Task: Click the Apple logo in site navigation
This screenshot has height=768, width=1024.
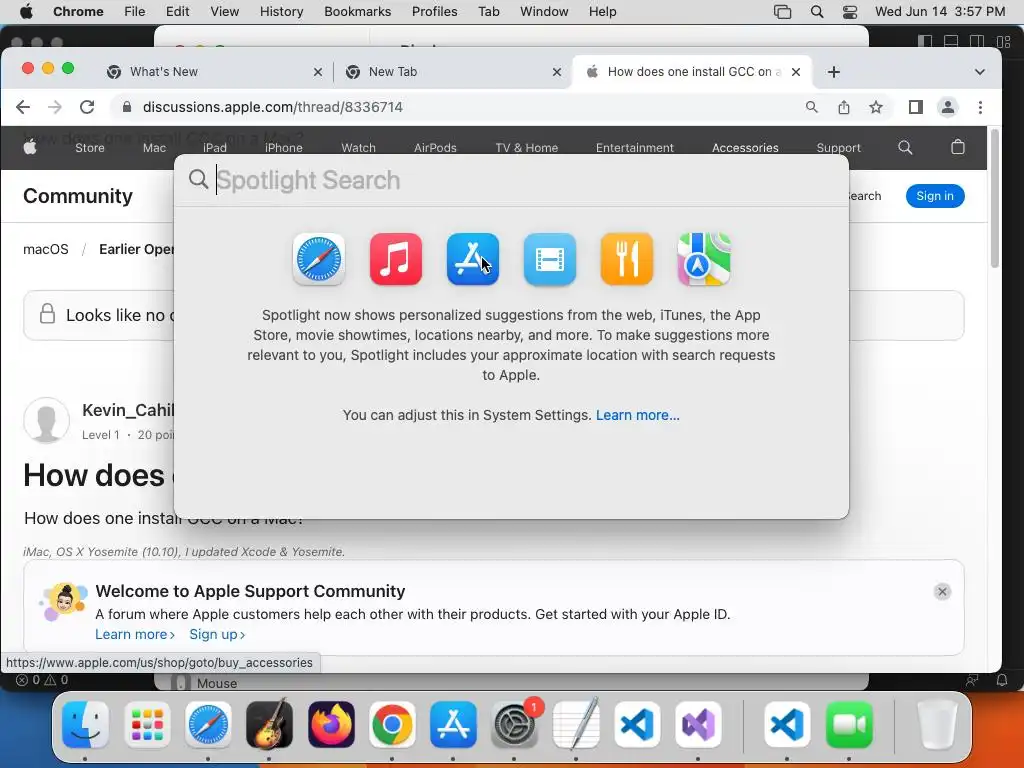Action: pos(30,148)
